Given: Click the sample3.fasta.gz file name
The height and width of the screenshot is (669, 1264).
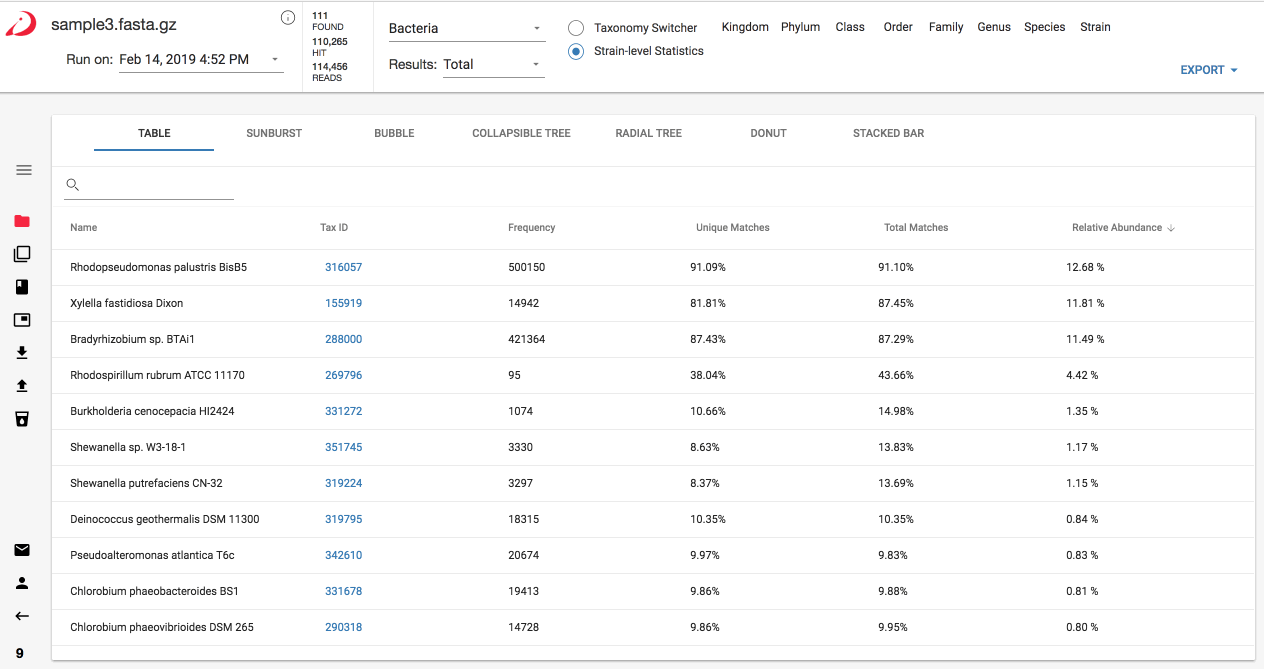Looking at the screenshot, I should coord(114,24).
